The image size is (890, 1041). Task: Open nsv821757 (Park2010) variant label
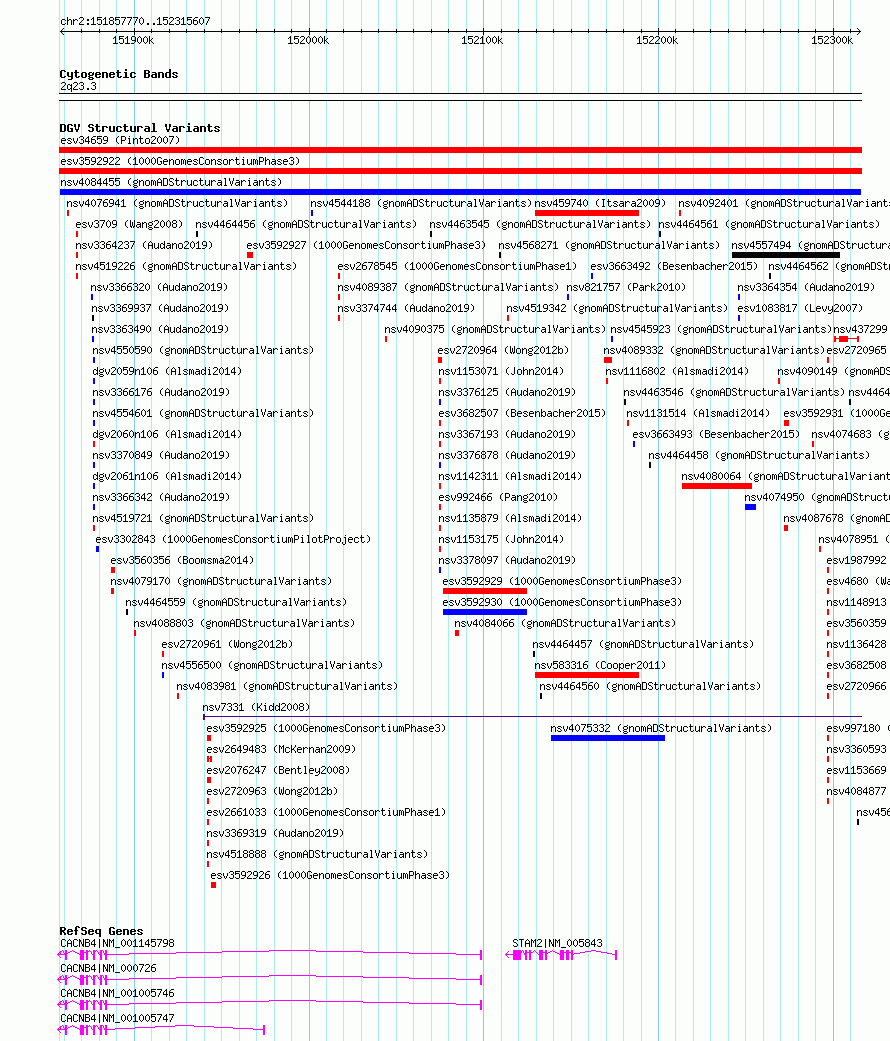(x=626, y=287)
